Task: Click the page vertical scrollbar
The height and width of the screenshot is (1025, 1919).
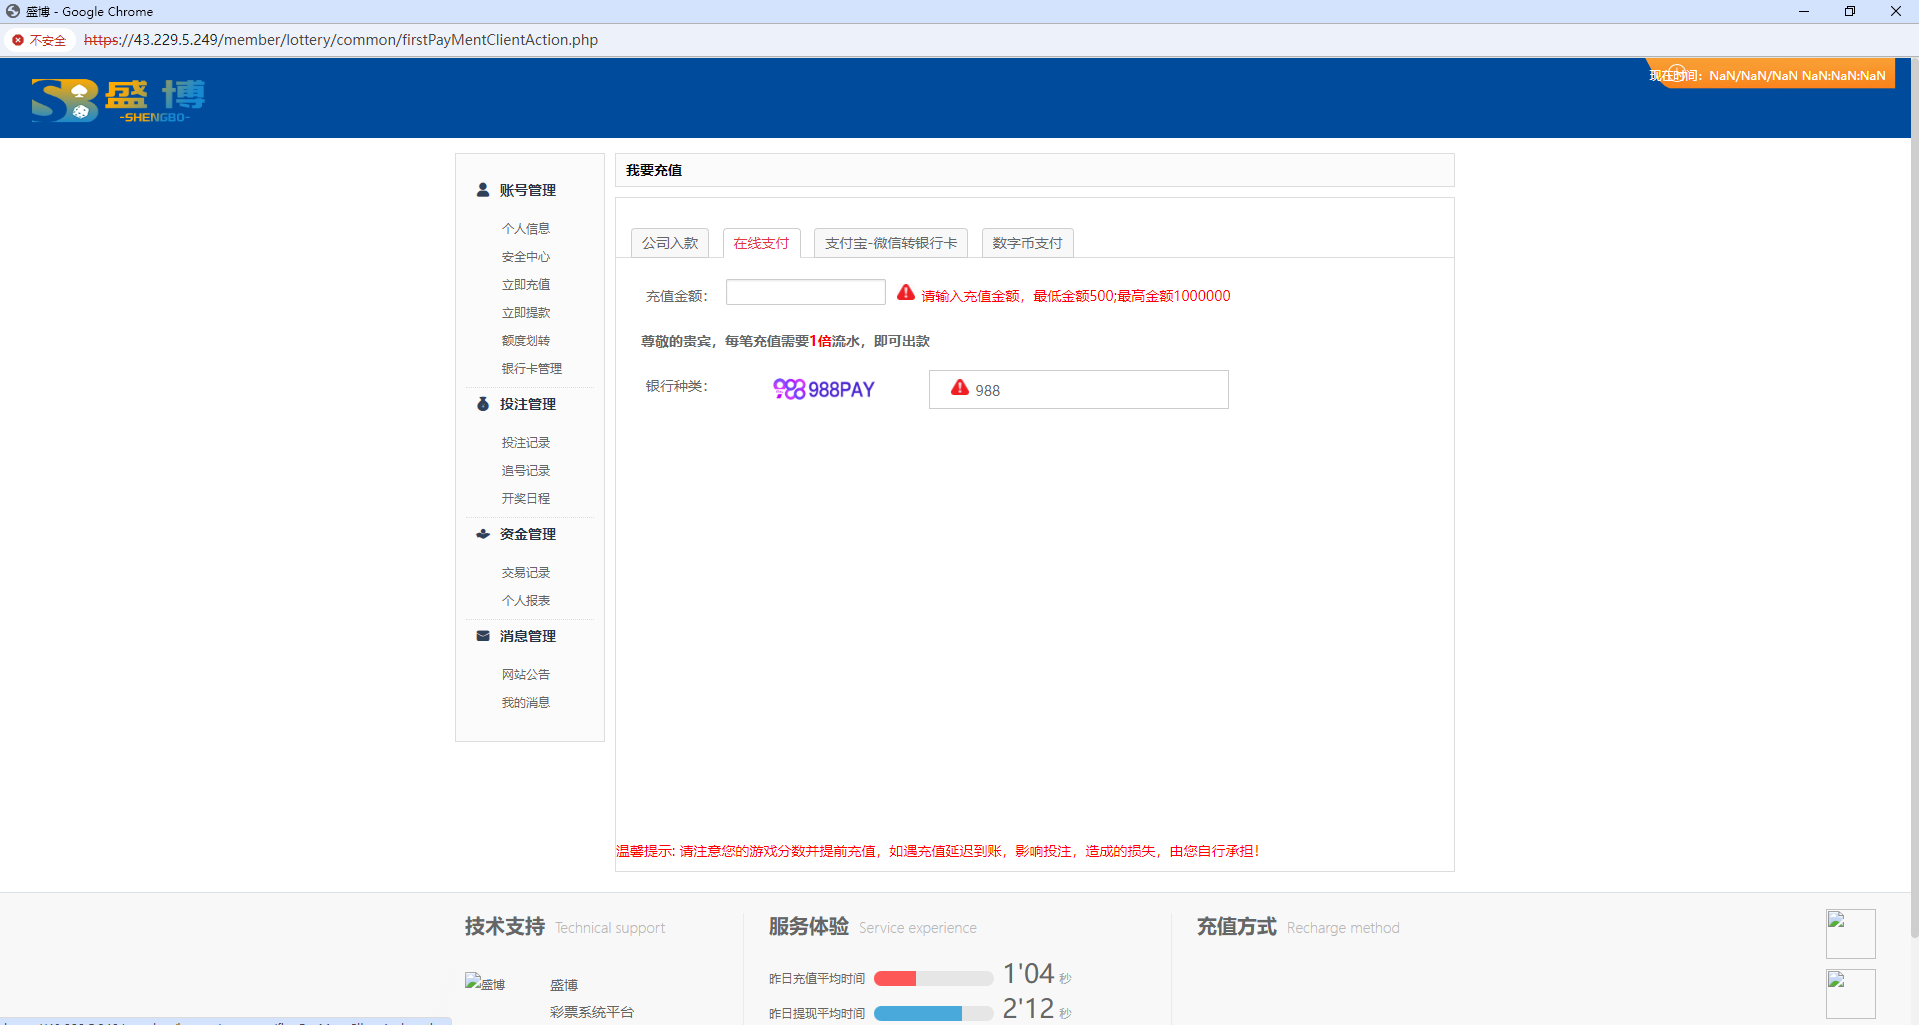Action: point(1913,500)
